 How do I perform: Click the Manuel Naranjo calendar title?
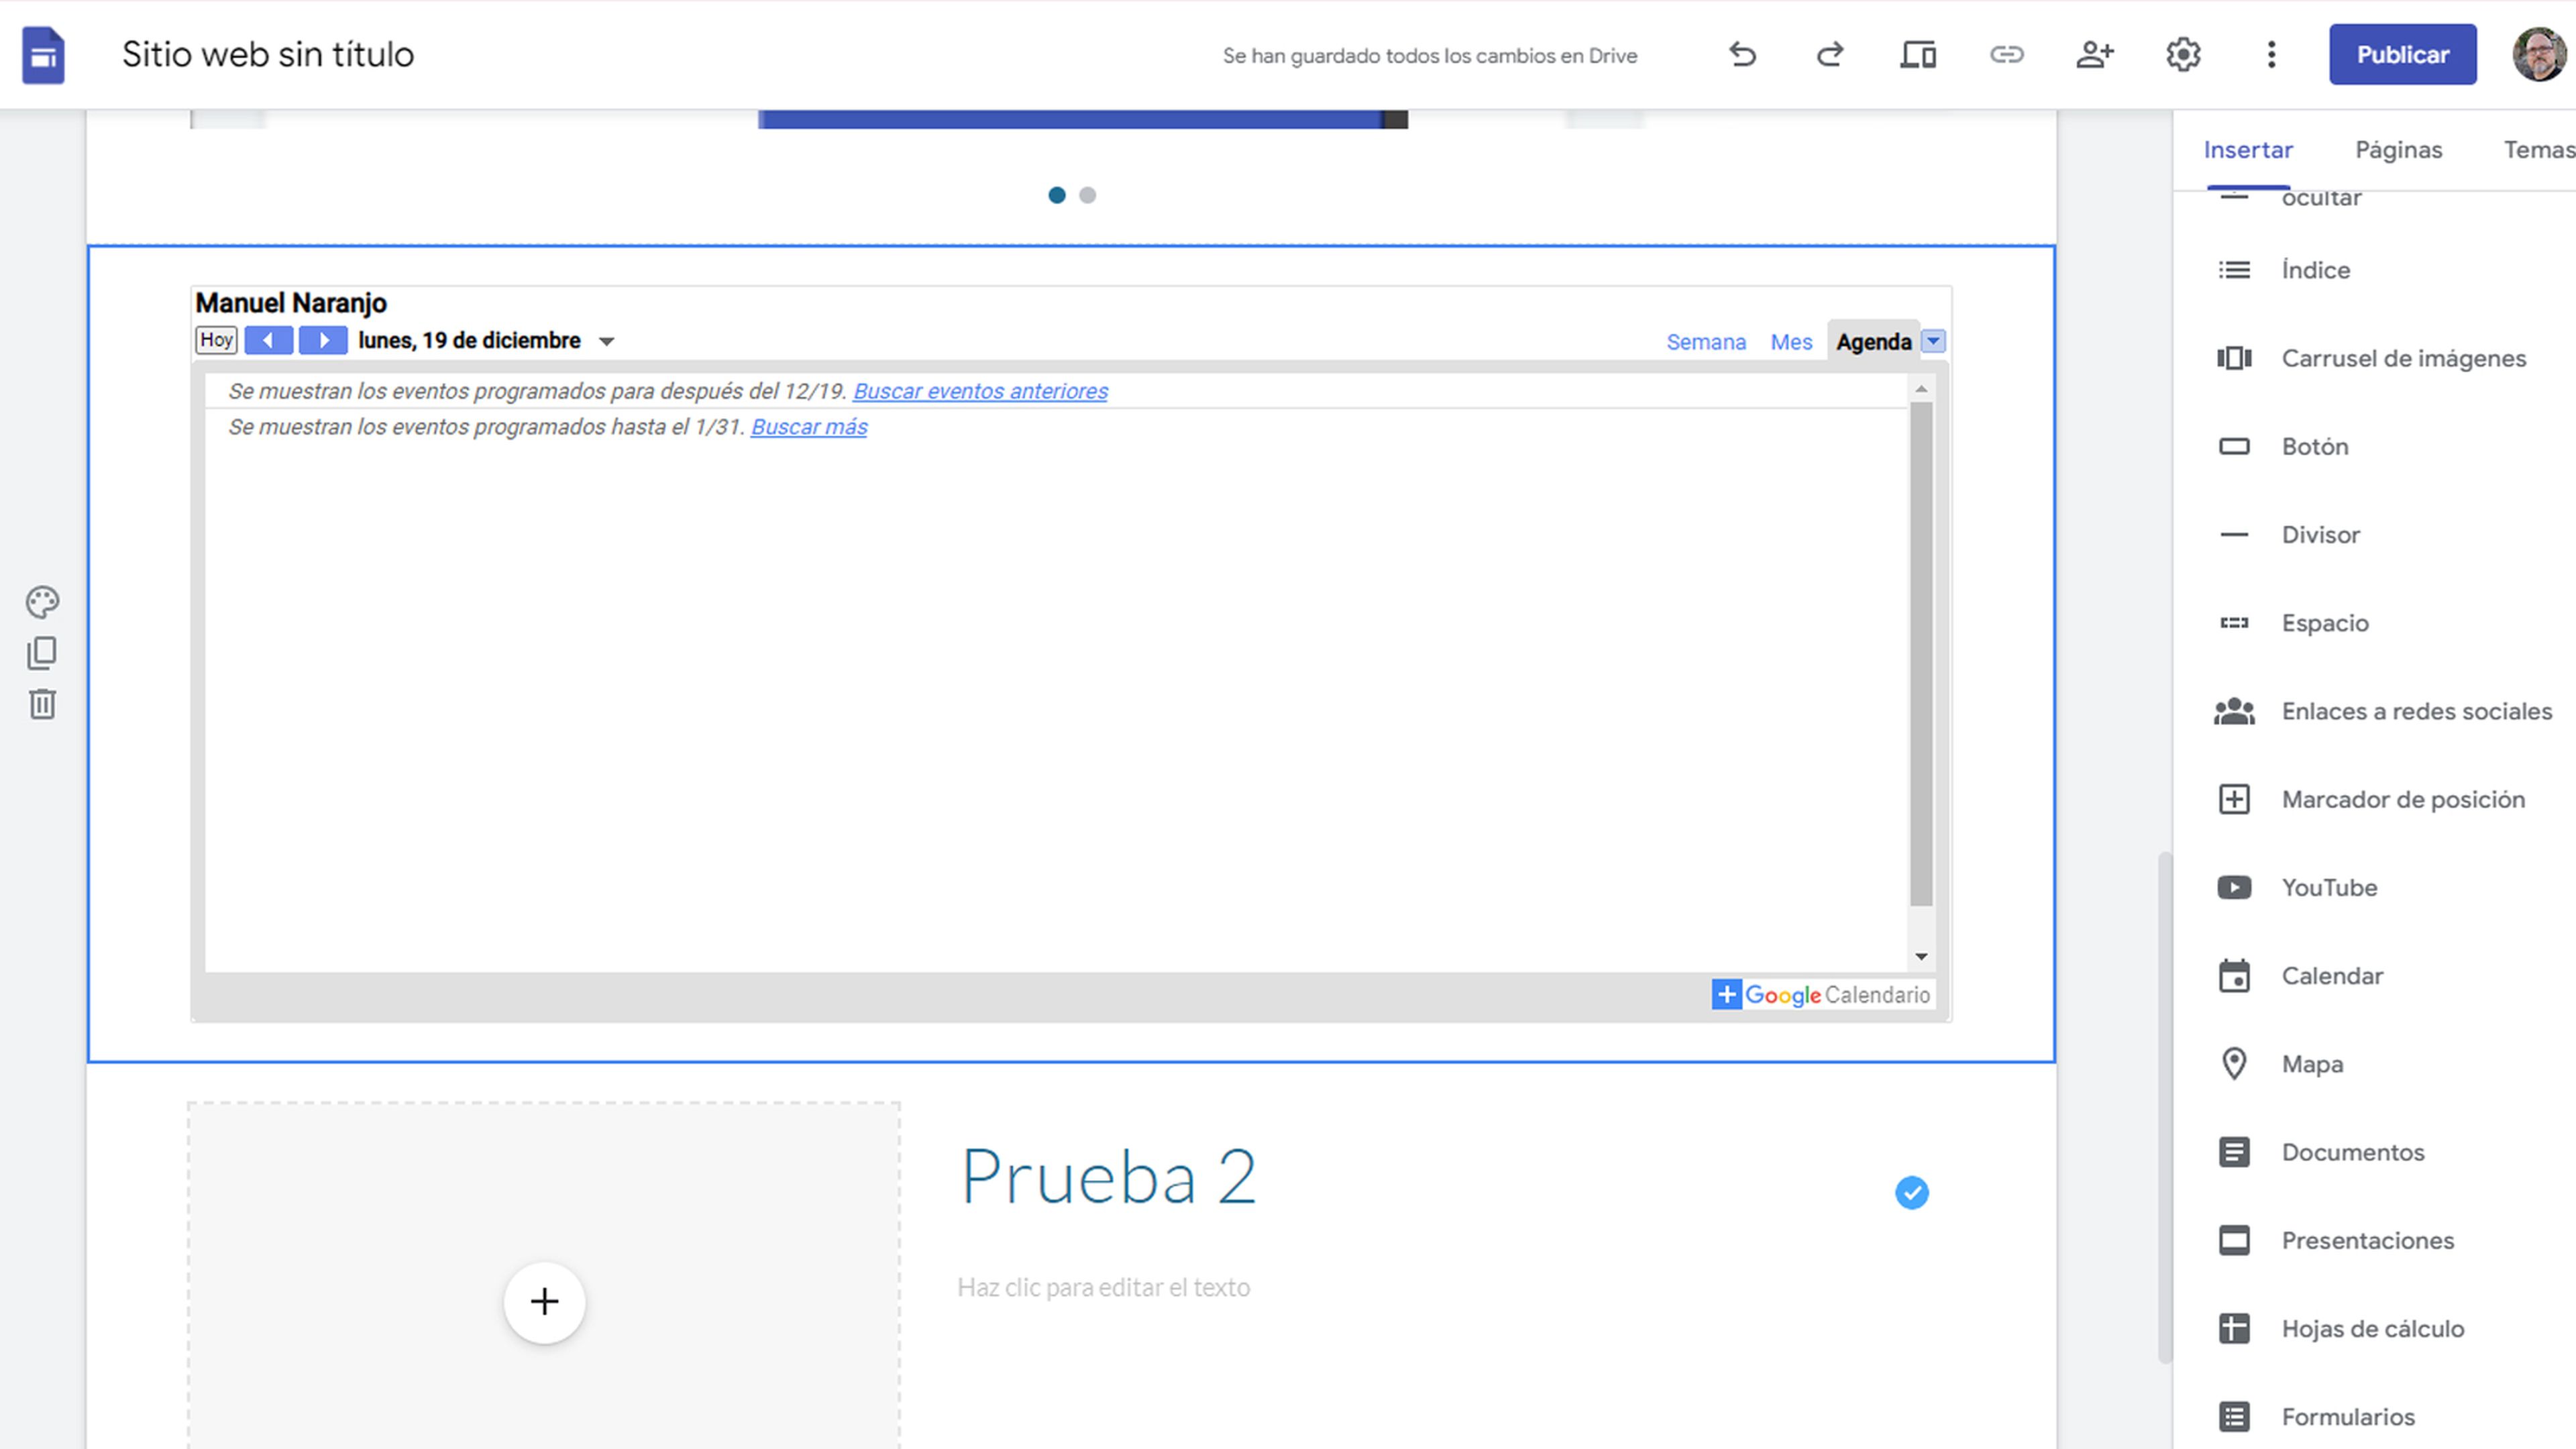click(291, 303)
